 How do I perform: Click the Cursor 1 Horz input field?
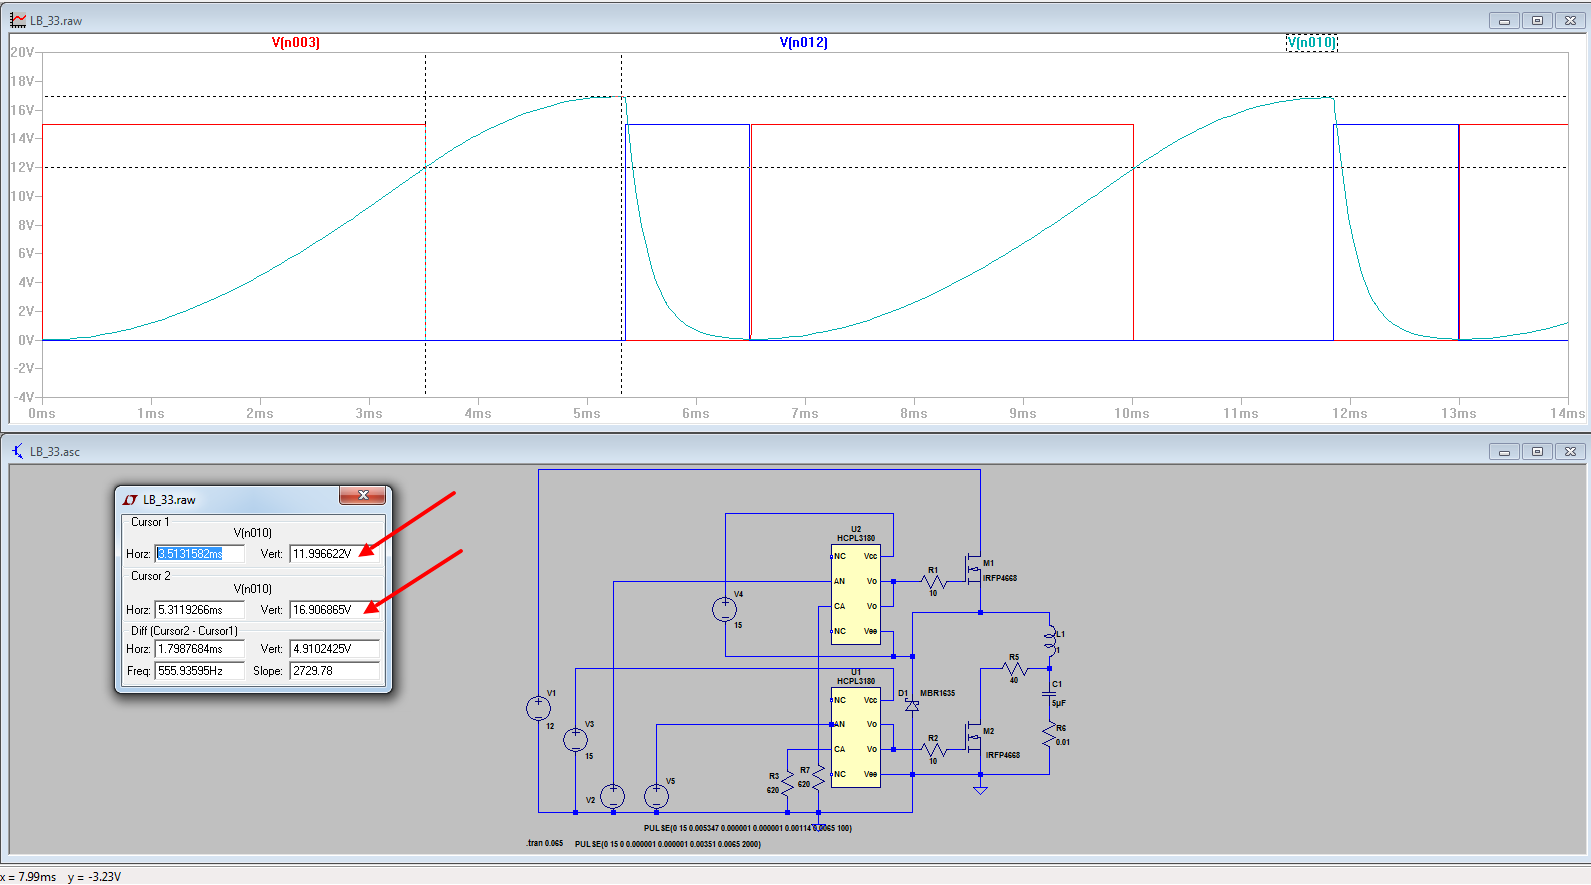click(x=199, y=554)
